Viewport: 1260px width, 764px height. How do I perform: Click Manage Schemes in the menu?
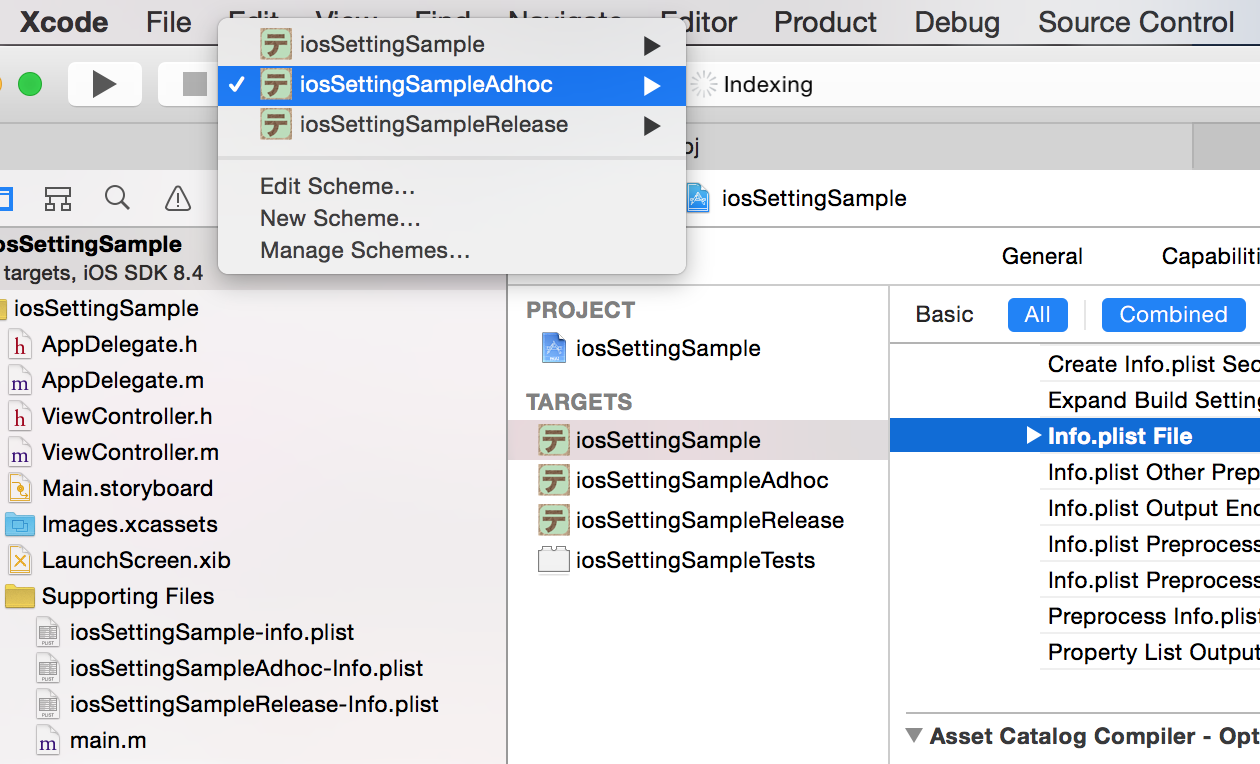pyautogui.click(x=351, y=250)
